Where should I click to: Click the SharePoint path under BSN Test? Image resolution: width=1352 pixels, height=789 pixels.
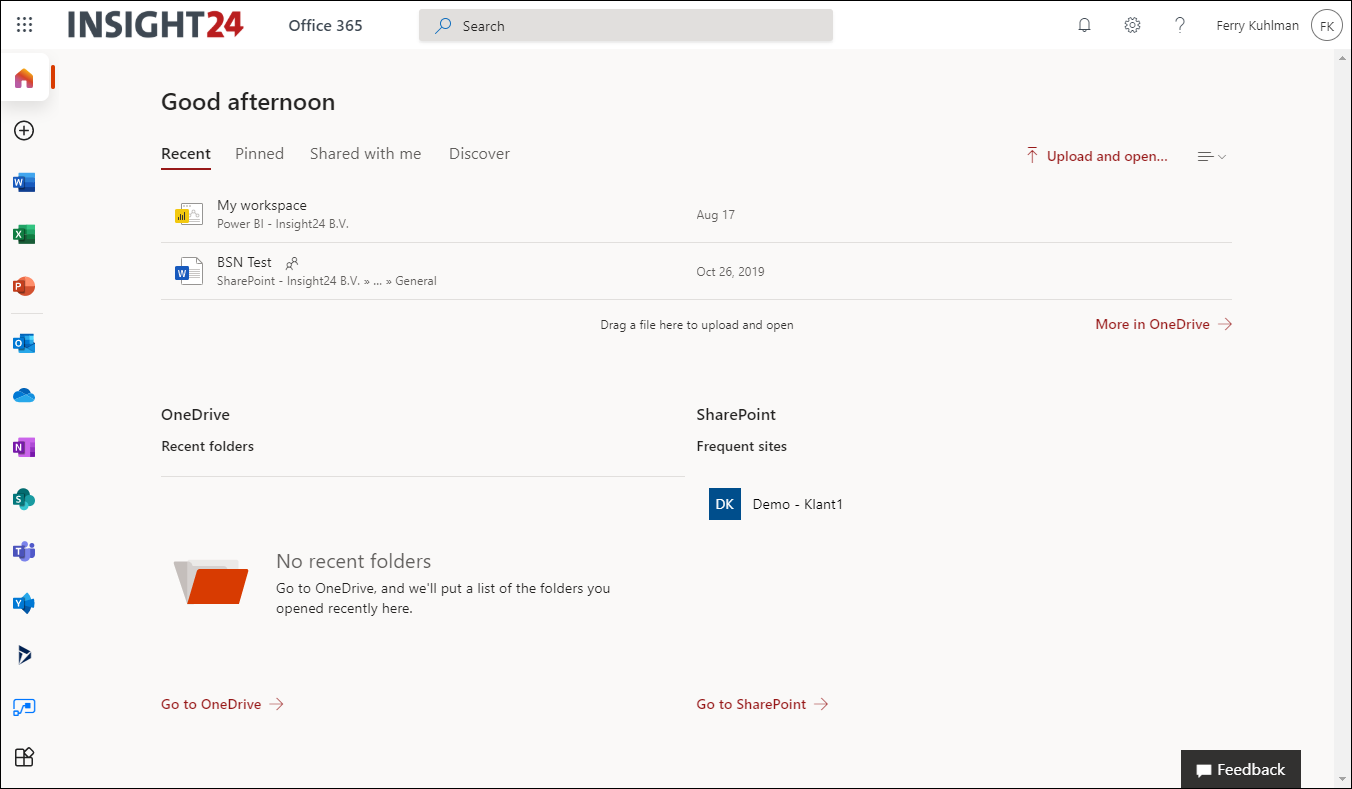click(x=327, y=281)
